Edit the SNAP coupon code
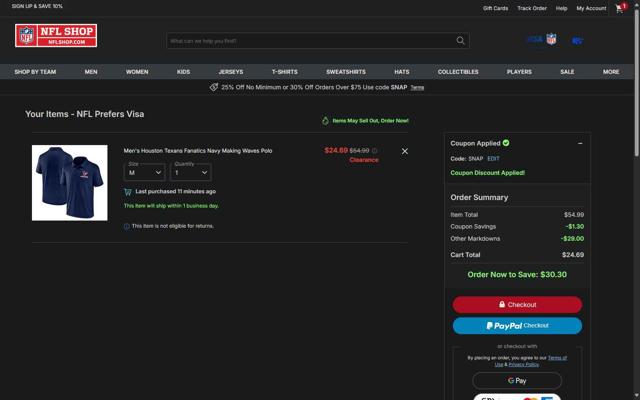Image resolution: width=640 pixels, height=400 pixels. [x=493, y=159]
